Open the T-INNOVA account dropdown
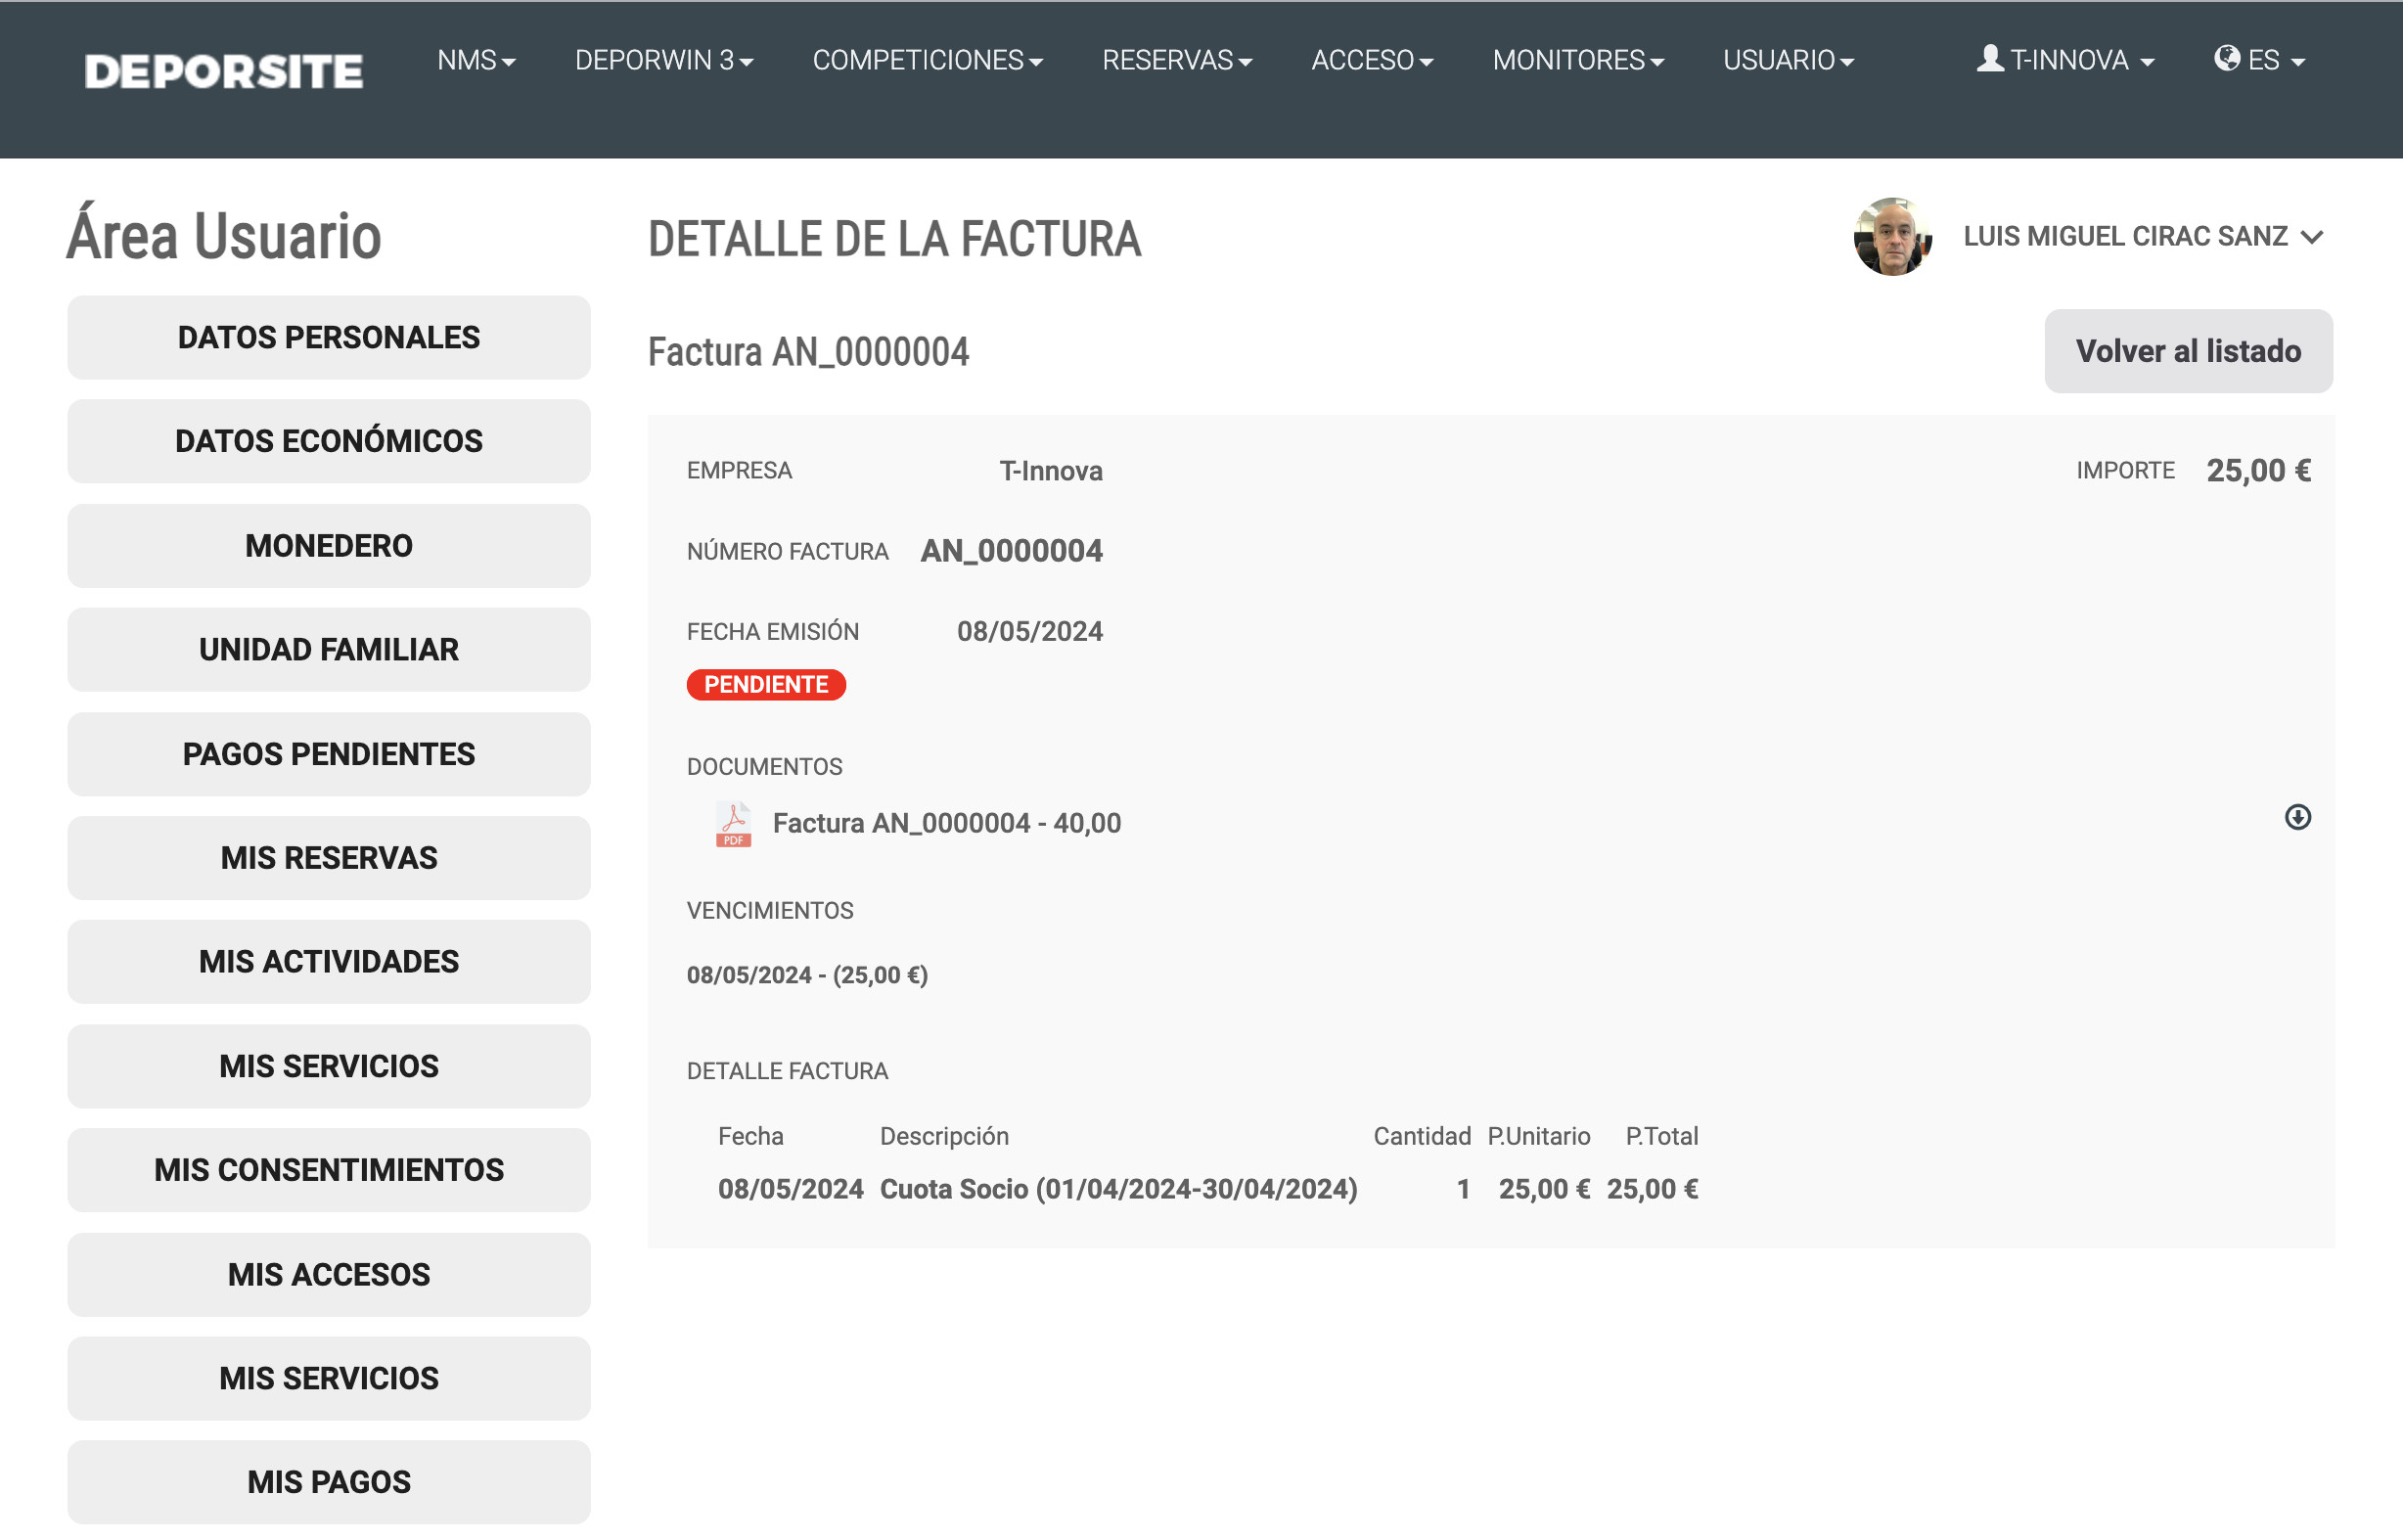This screenshot has height=1540, width=2403. point(2066,60)
